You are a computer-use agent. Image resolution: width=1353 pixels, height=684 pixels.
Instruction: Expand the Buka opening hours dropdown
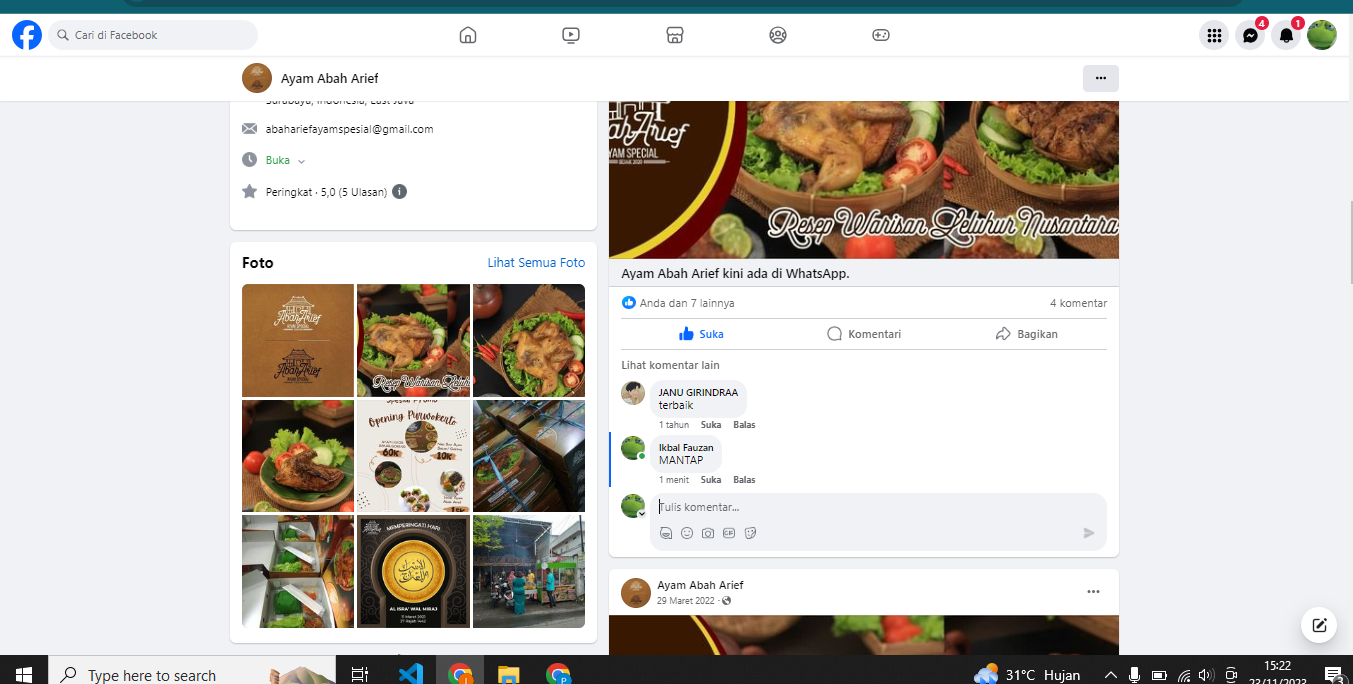[x=285, y=160]
